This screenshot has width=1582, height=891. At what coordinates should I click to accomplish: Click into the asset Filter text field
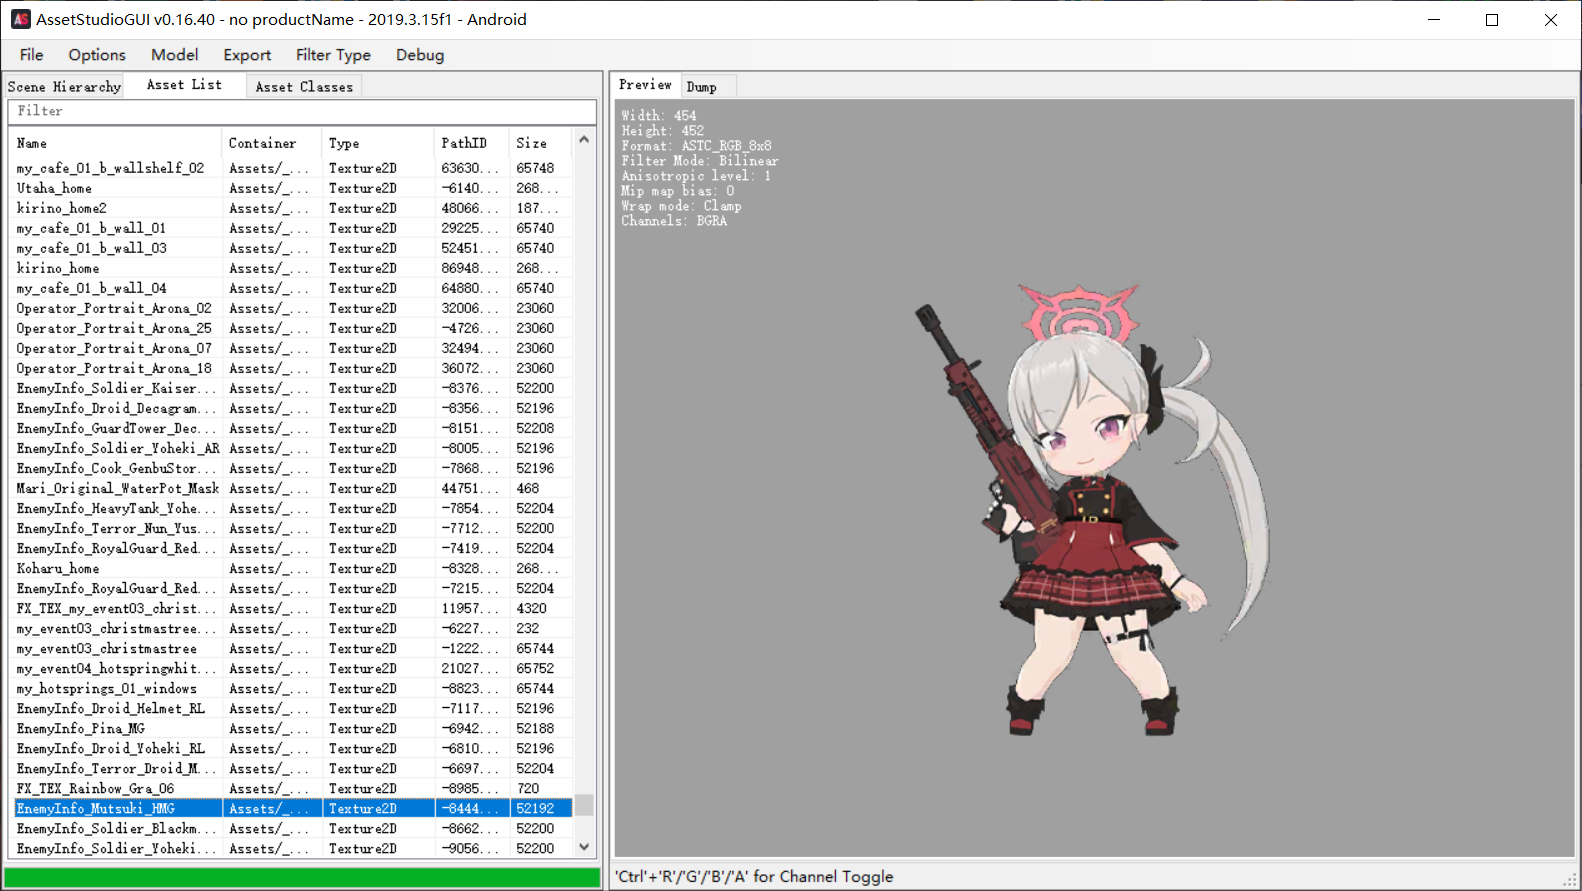point(300,111)
